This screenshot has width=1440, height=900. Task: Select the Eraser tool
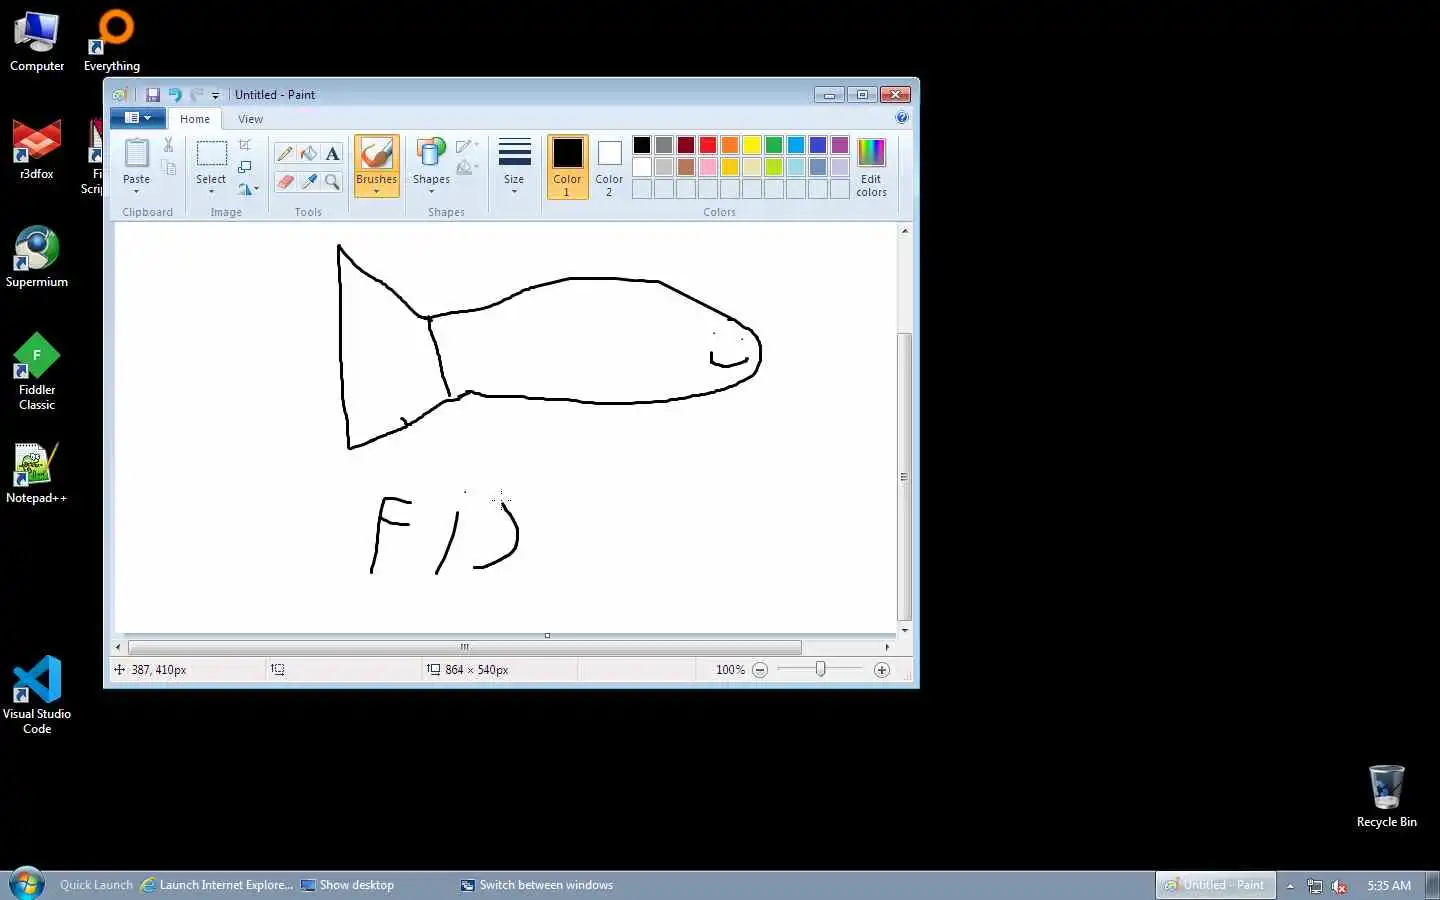click(x=285, y=182)
